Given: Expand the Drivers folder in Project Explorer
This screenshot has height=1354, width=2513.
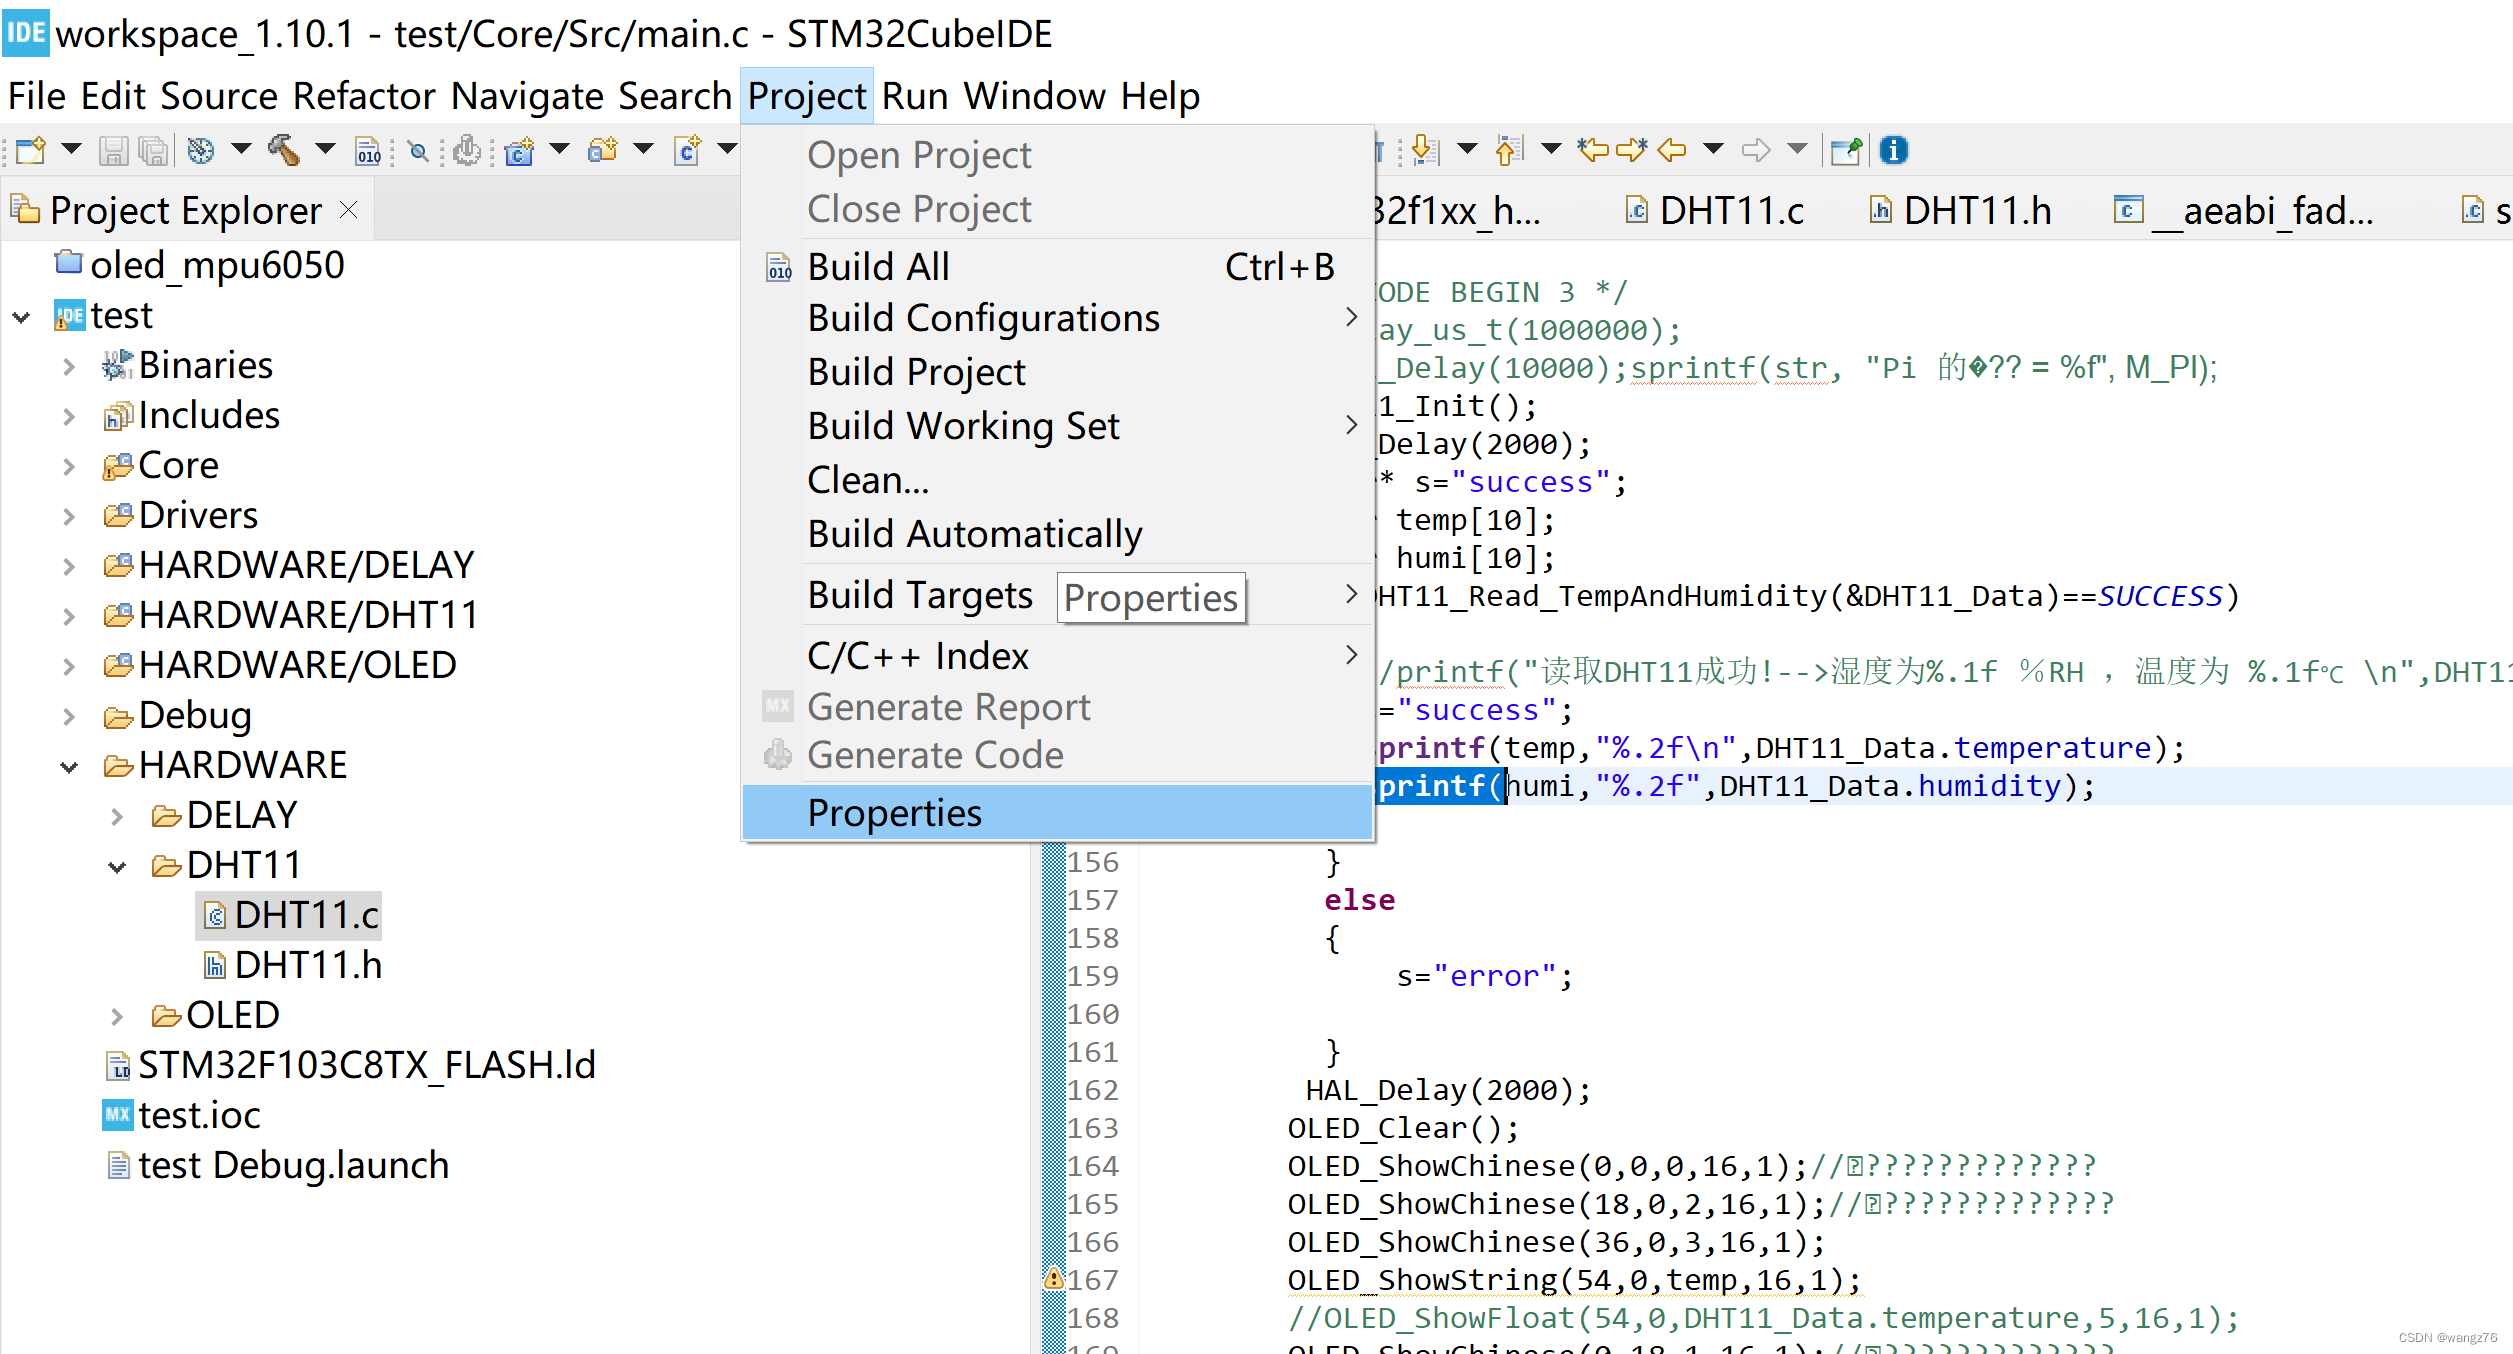Looking at the screenshot, I should 67,514.
